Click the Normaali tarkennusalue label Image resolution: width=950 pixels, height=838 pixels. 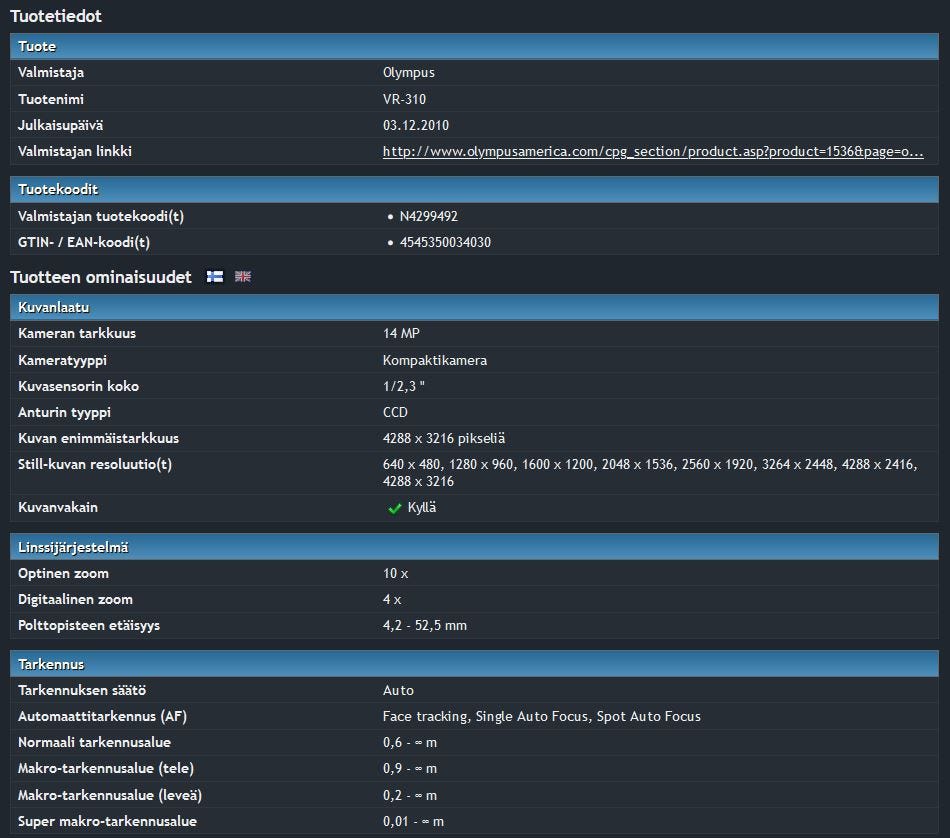(95, 742)
